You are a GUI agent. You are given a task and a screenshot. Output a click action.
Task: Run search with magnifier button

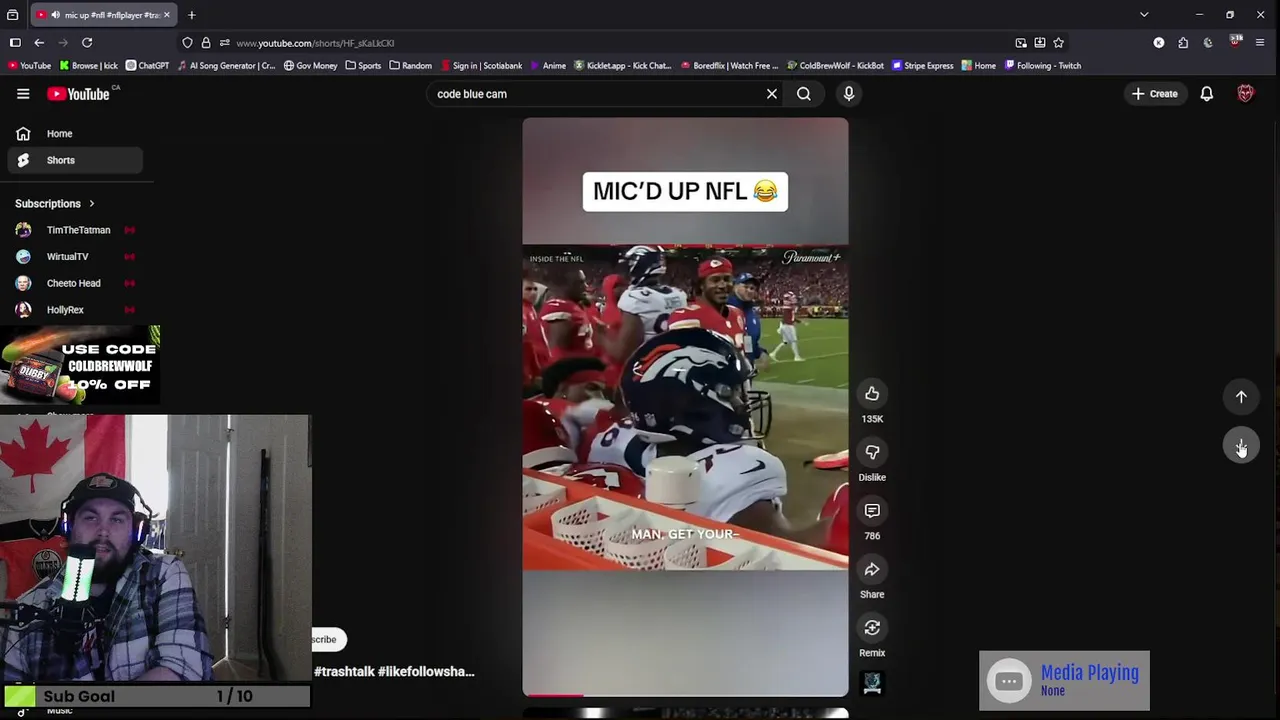point(804,94)
